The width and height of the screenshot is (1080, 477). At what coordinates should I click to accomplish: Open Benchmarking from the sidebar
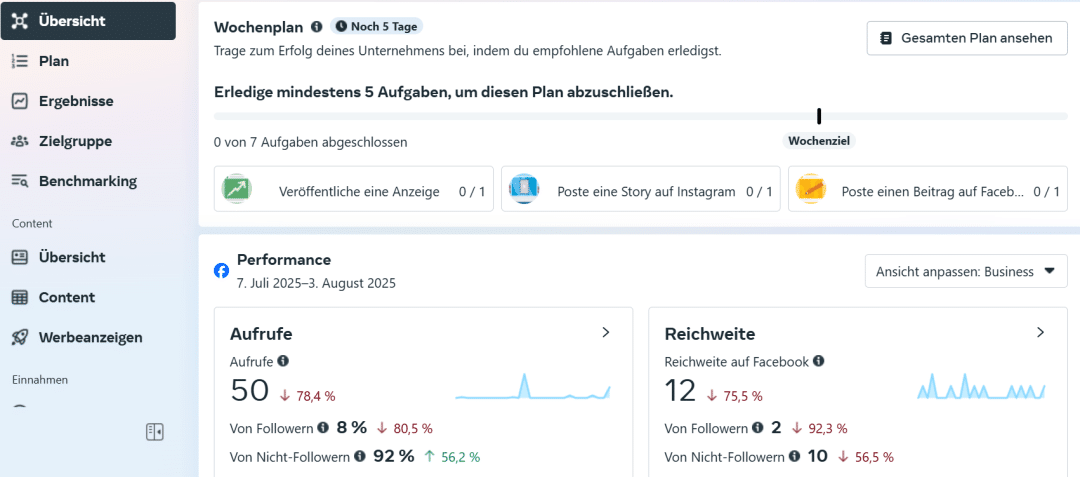click(87, 181)
